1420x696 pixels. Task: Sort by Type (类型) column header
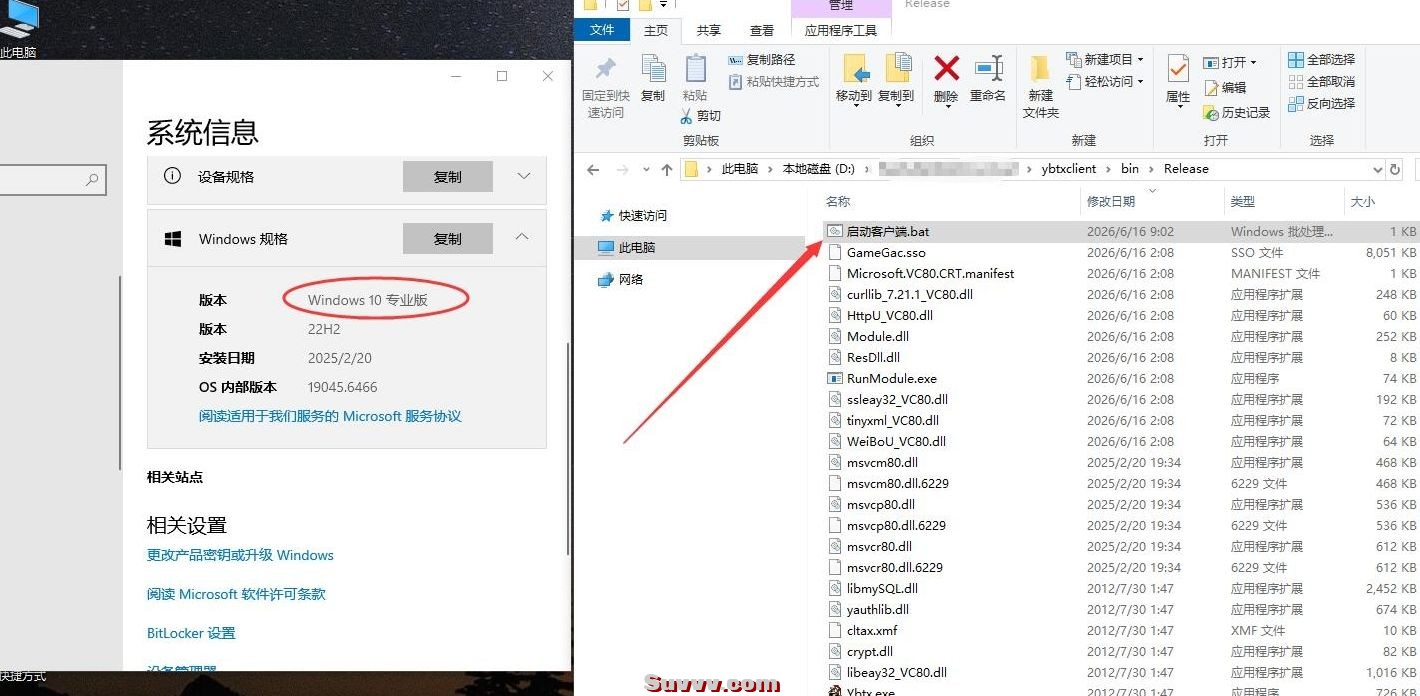click(1243, 202)
